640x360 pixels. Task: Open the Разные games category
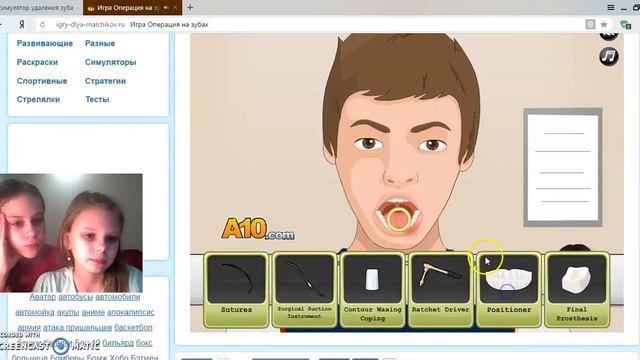click(100, 43)
